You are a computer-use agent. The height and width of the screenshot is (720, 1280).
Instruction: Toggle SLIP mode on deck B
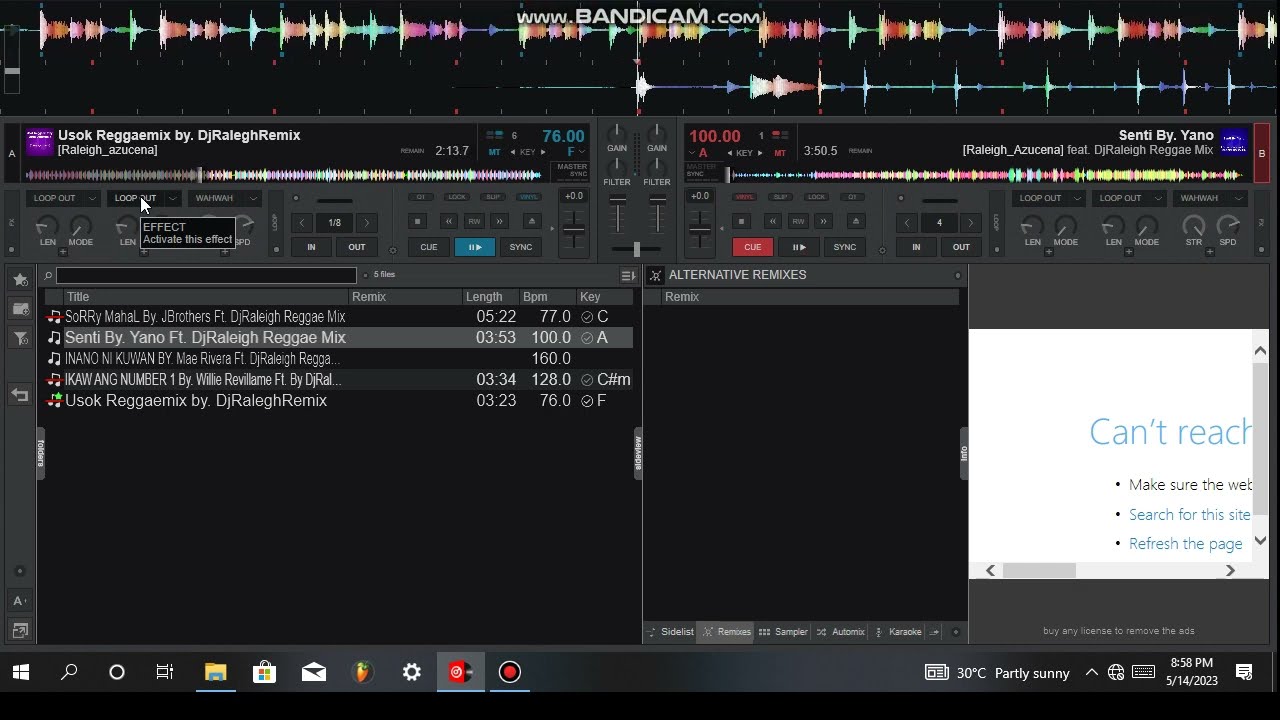[781, 197]
